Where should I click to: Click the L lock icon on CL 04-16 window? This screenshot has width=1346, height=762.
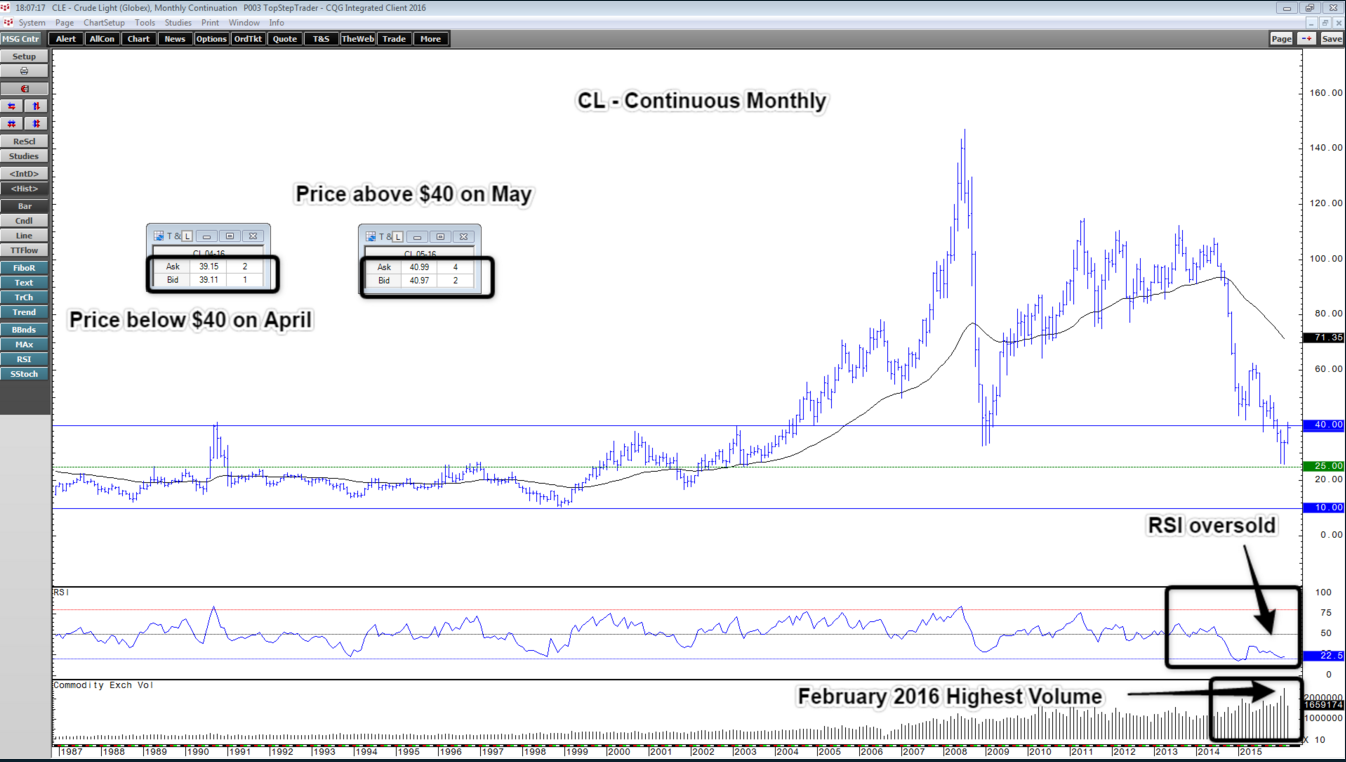[x=187, y=237]
